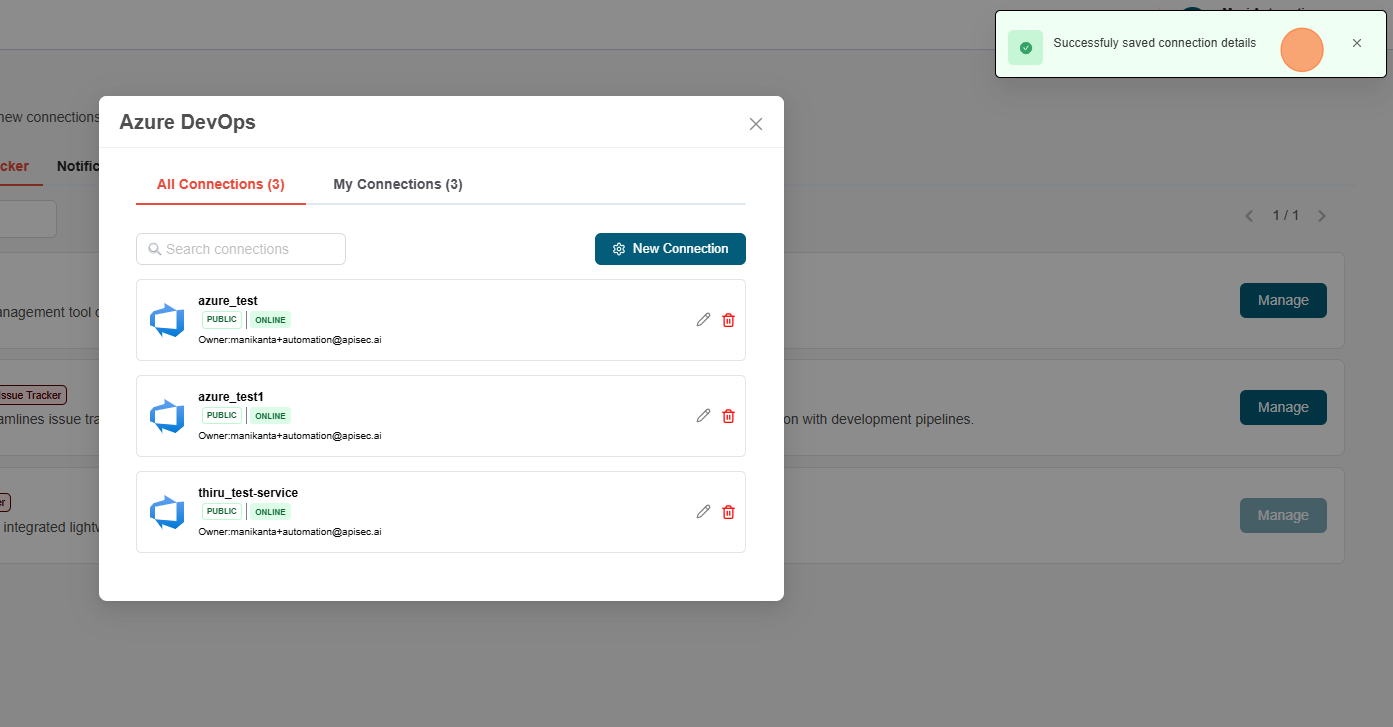1393x727 pixels.
Task: Delete thiru_test-service using trash icon
Action: click(x=728, y=512)
